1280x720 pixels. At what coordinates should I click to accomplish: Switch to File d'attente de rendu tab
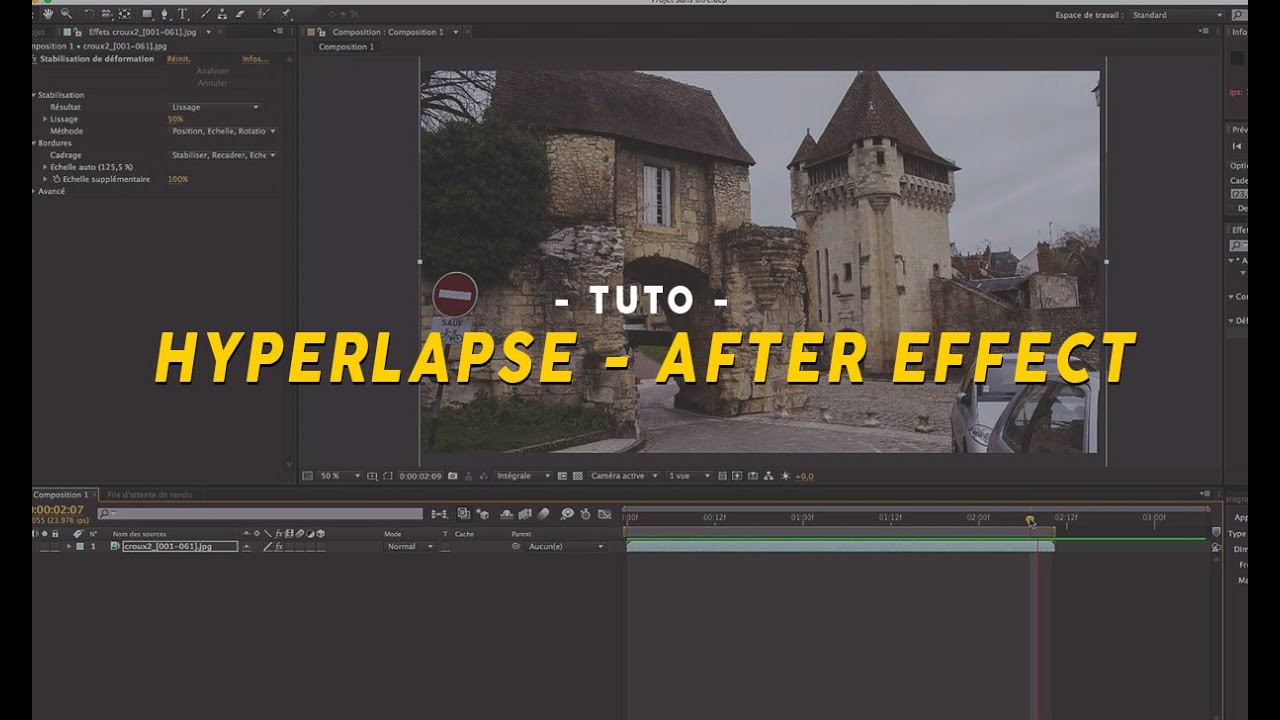coord(150,494)
